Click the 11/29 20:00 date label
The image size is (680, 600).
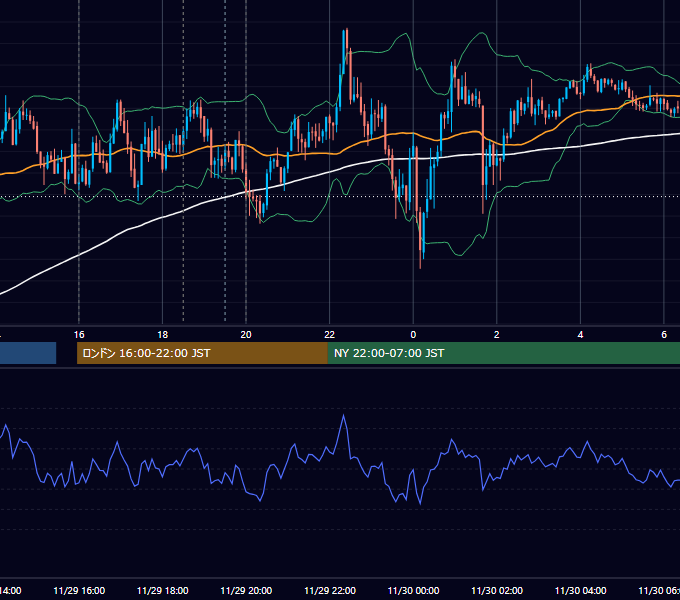point(246,591)
